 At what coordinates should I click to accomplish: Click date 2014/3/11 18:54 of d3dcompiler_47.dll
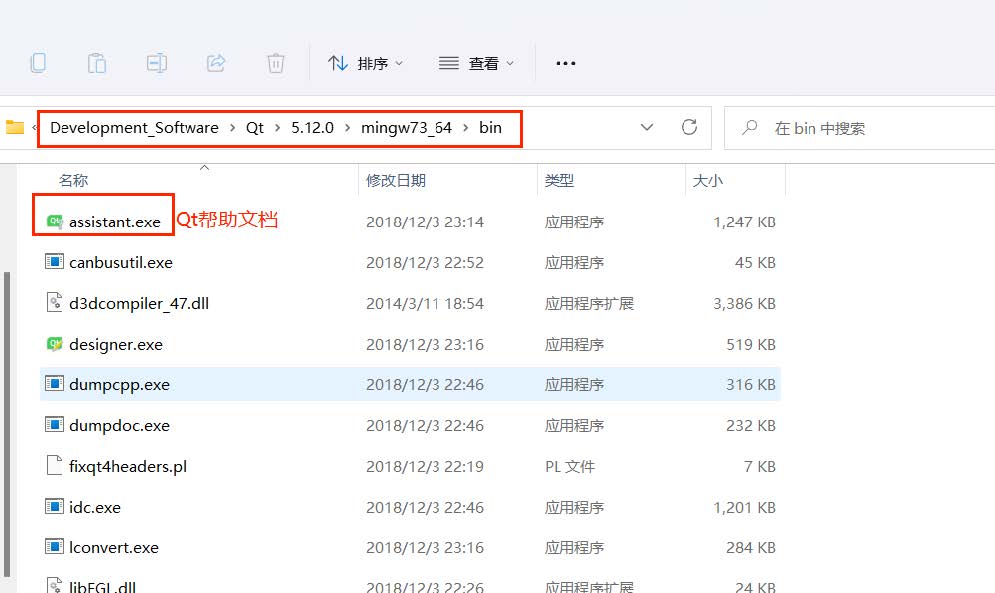[425, 303]
